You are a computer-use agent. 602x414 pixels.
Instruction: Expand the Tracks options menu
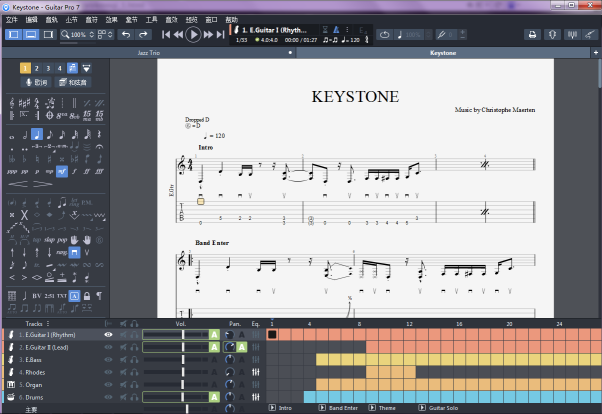click(49, 324)
